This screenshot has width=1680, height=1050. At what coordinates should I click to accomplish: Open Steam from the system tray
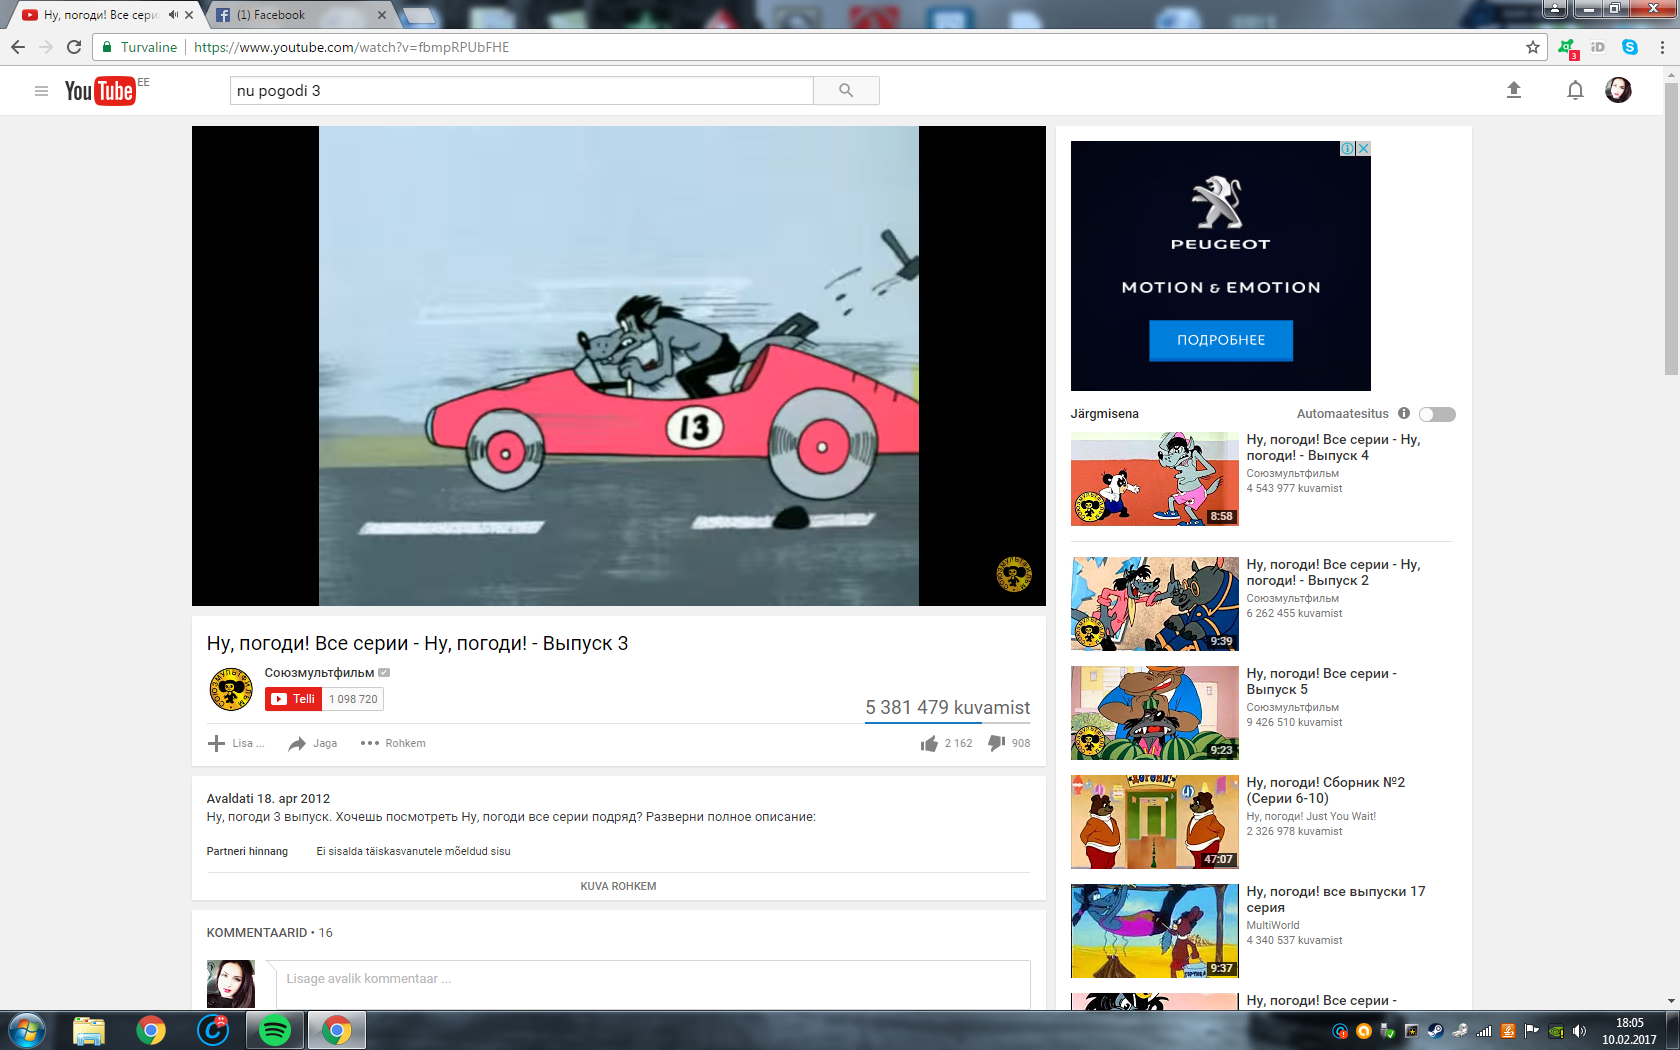(x=1435, y=1031)
